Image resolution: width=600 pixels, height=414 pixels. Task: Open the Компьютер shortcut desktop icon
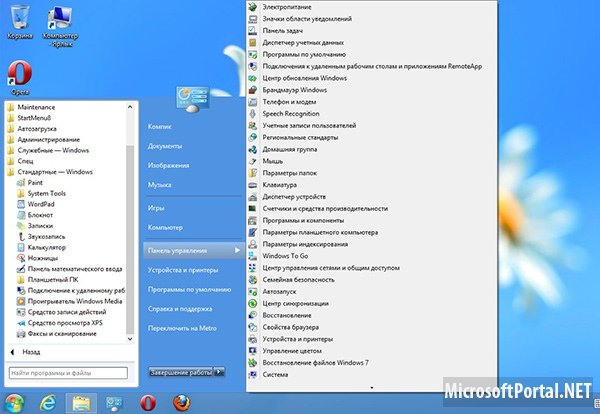(x=60, y=25)
